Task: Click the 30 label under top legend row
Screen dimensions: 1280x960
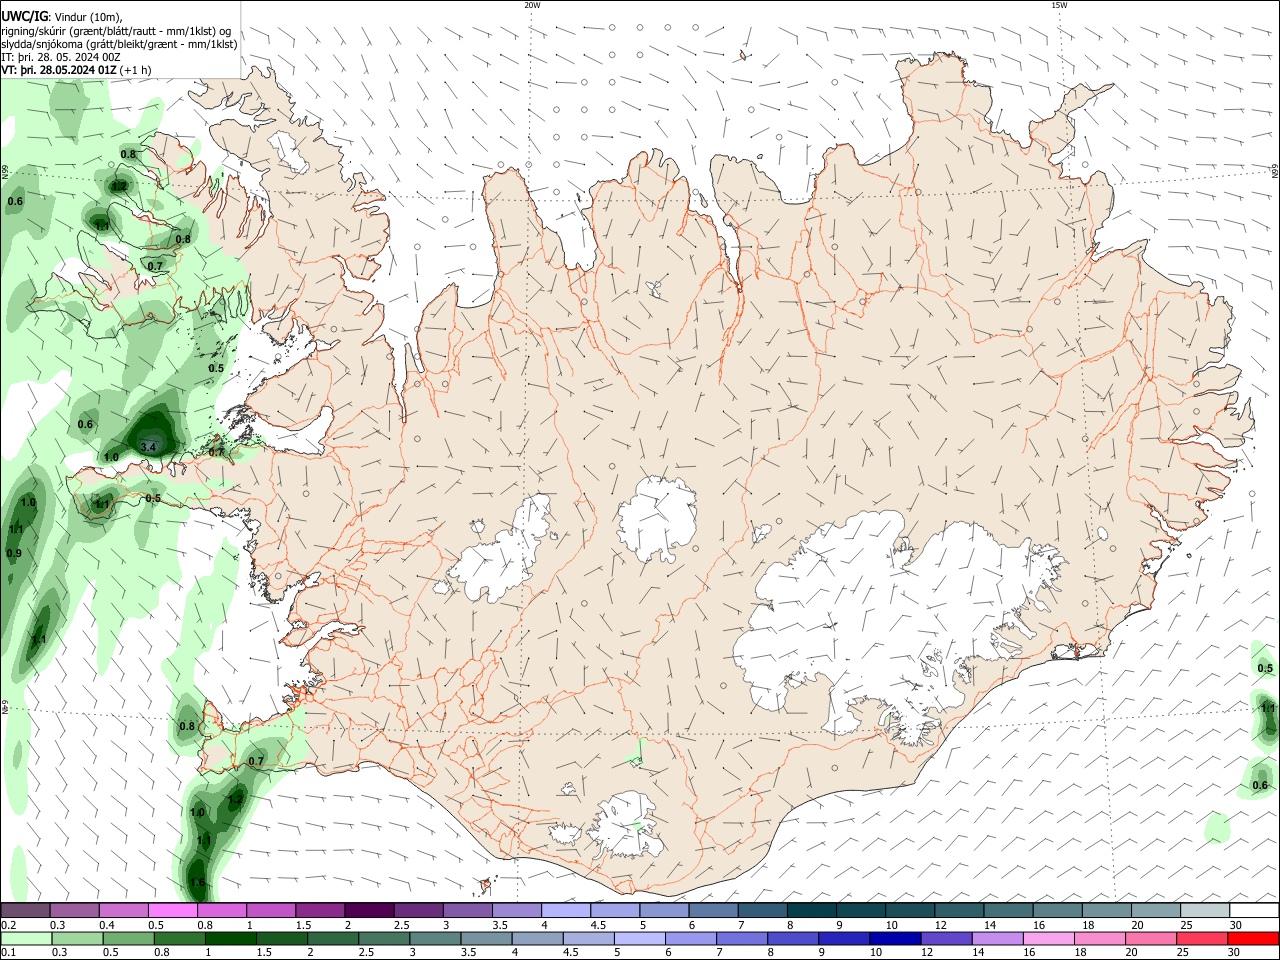Action: [1236, 925]
